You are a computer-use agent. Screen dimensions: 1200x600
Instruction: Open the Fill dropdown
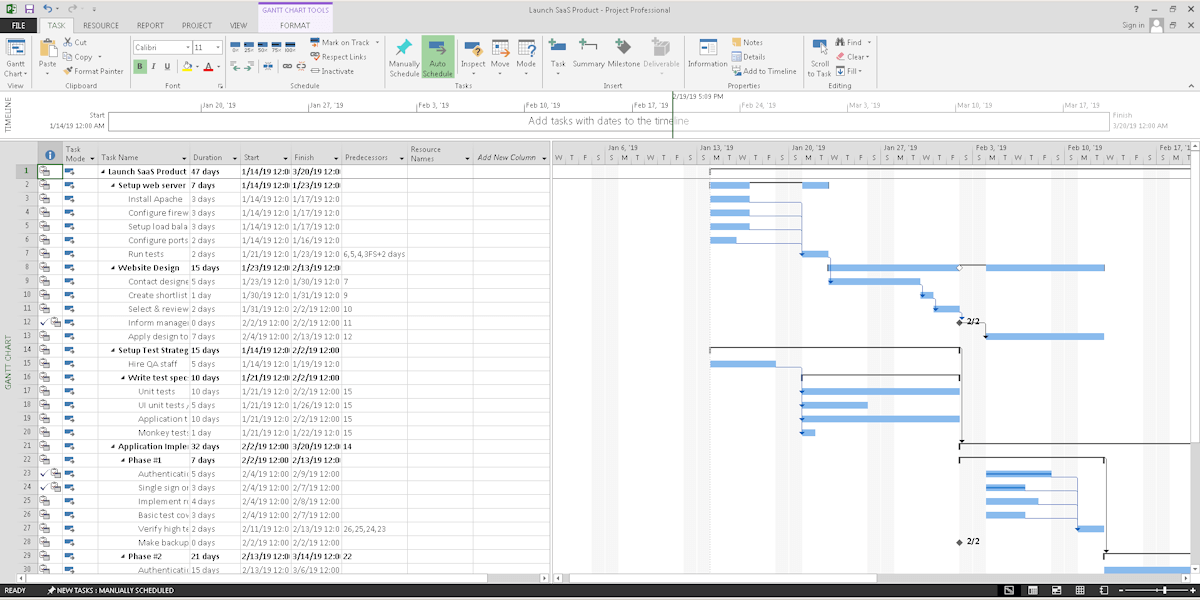click(x=861, y=71)
